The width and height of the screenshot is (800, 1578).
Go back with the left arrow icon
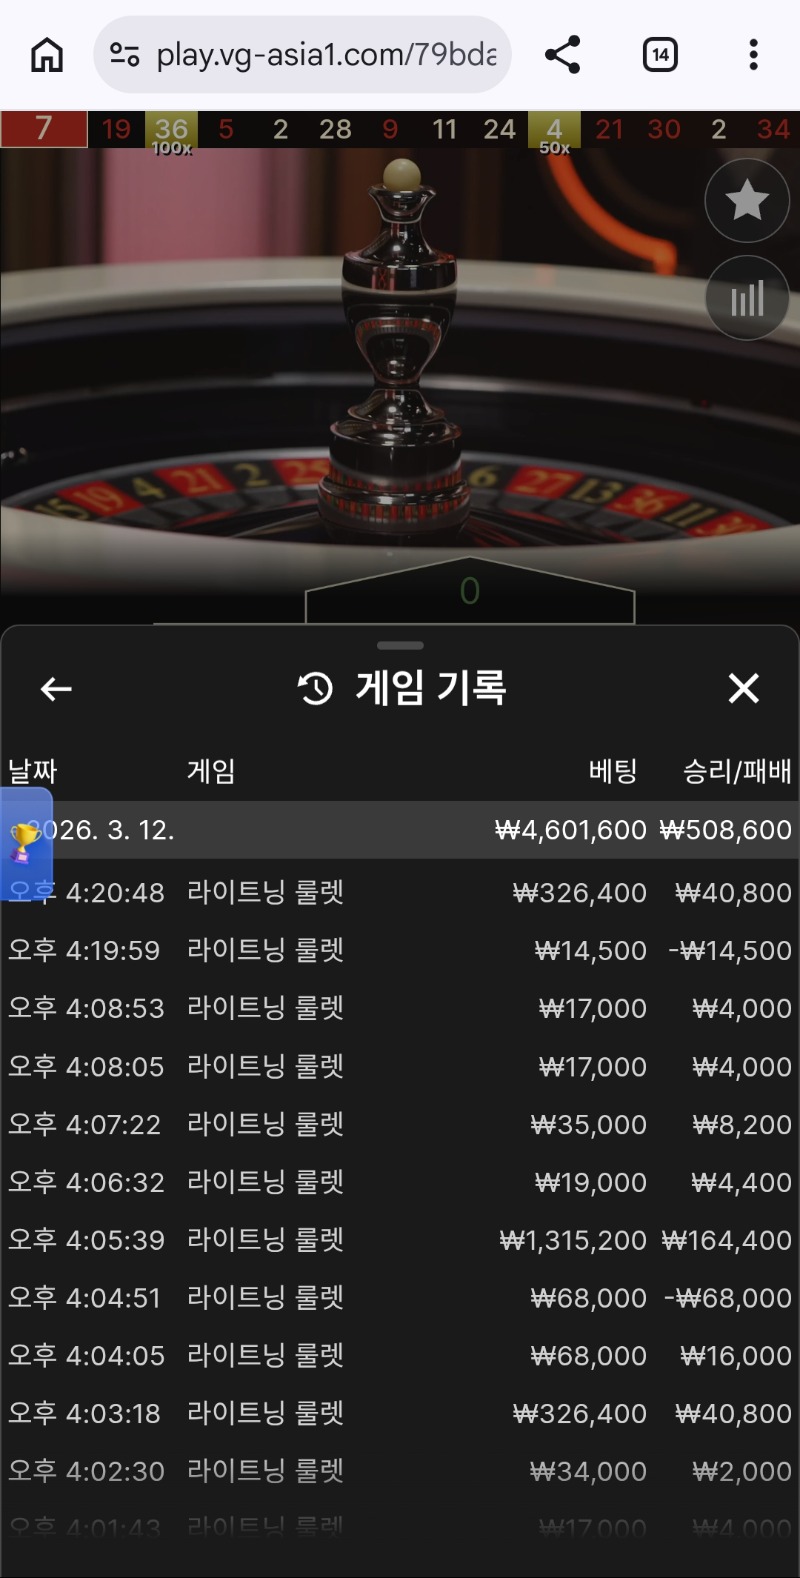tap(56, 689)
